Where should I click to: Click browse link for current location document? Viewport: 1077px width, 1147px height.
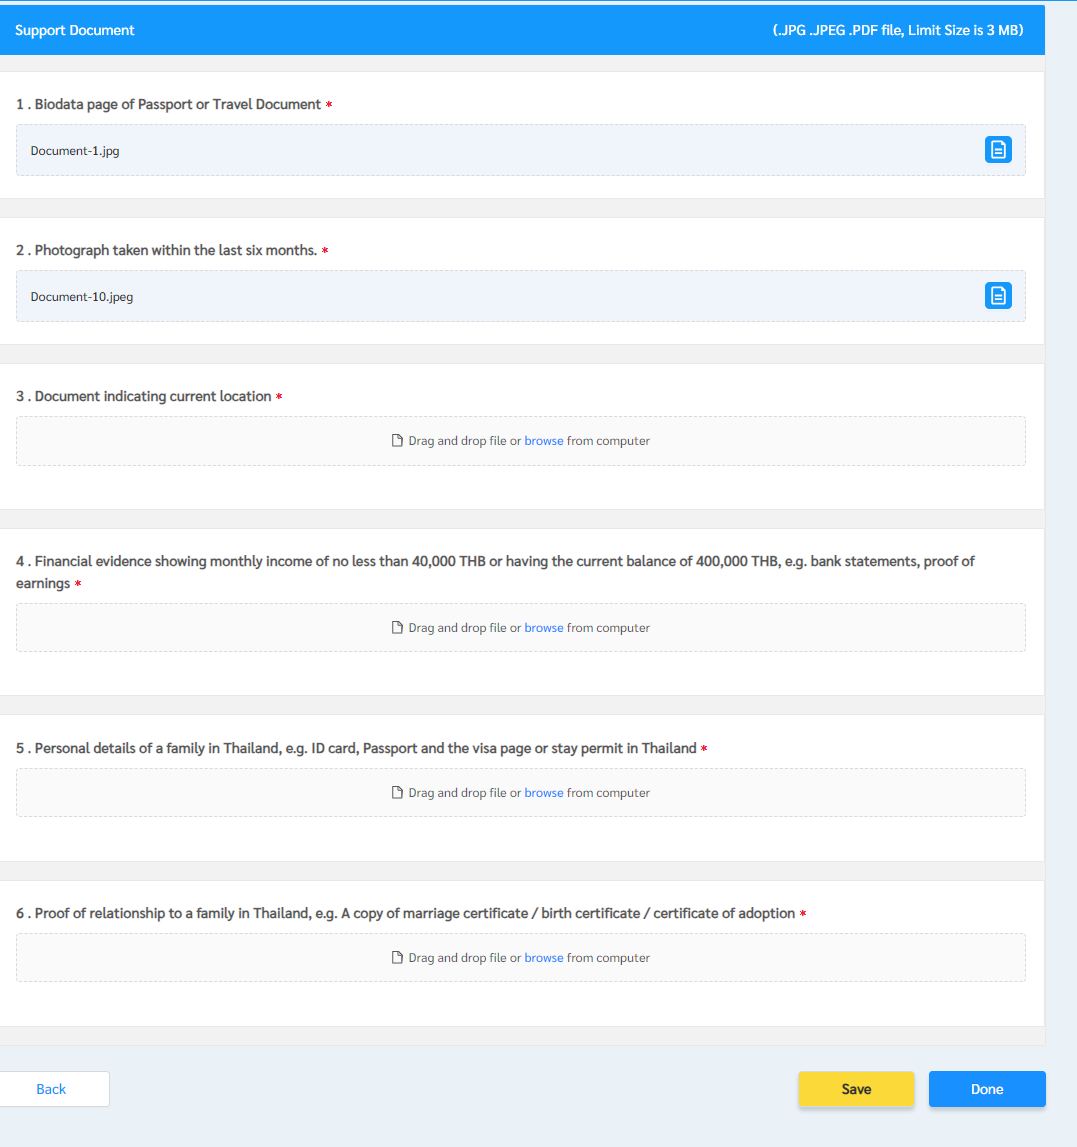point(543,441)
